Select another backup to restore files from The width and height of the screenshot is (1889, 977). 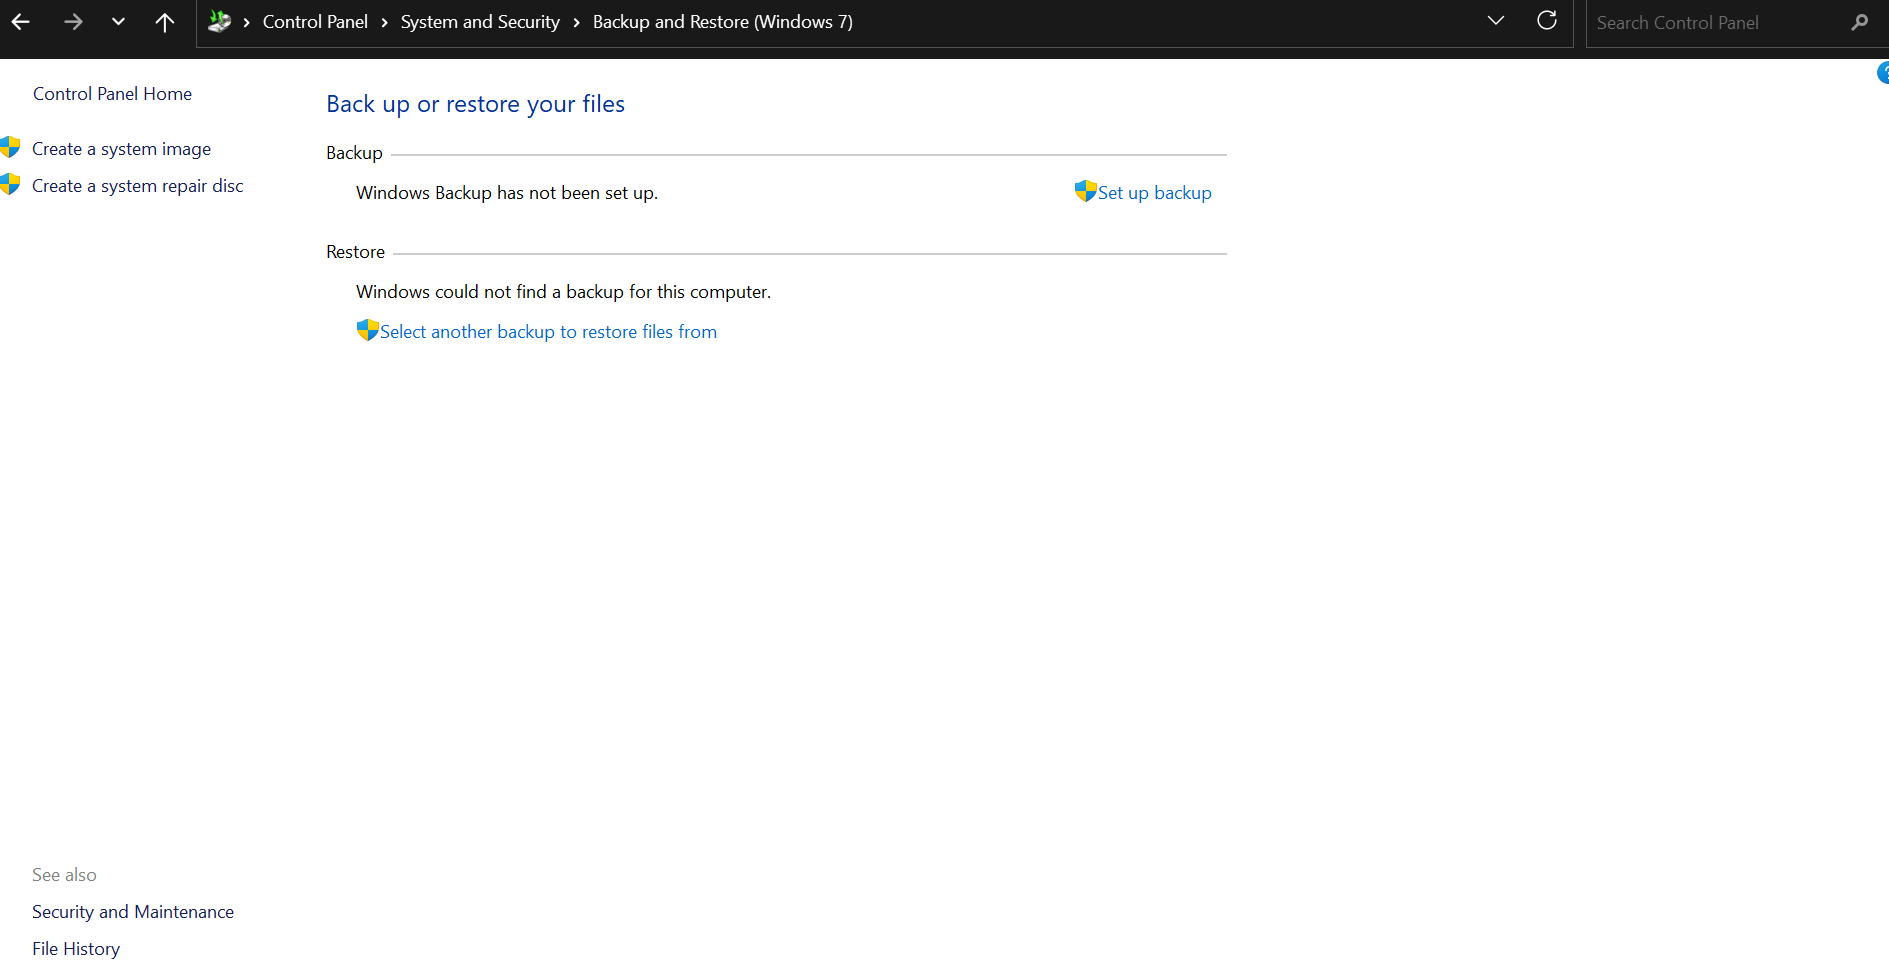[x=548, y=332]
